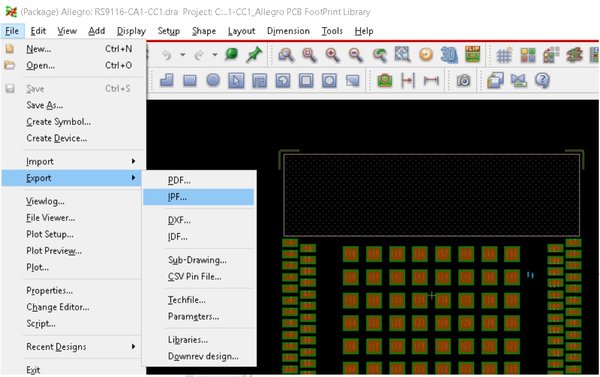The width and height of the screenshot is (600, 377).
Task: Open the Tools menu
Action: (332, 31)
